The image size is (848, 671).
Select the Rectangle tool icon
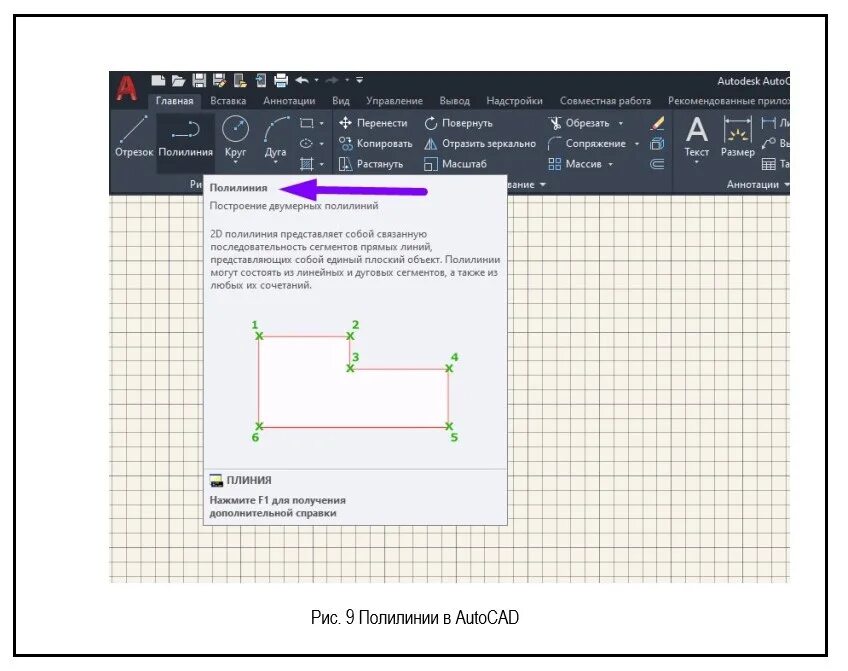coord(307,123)
